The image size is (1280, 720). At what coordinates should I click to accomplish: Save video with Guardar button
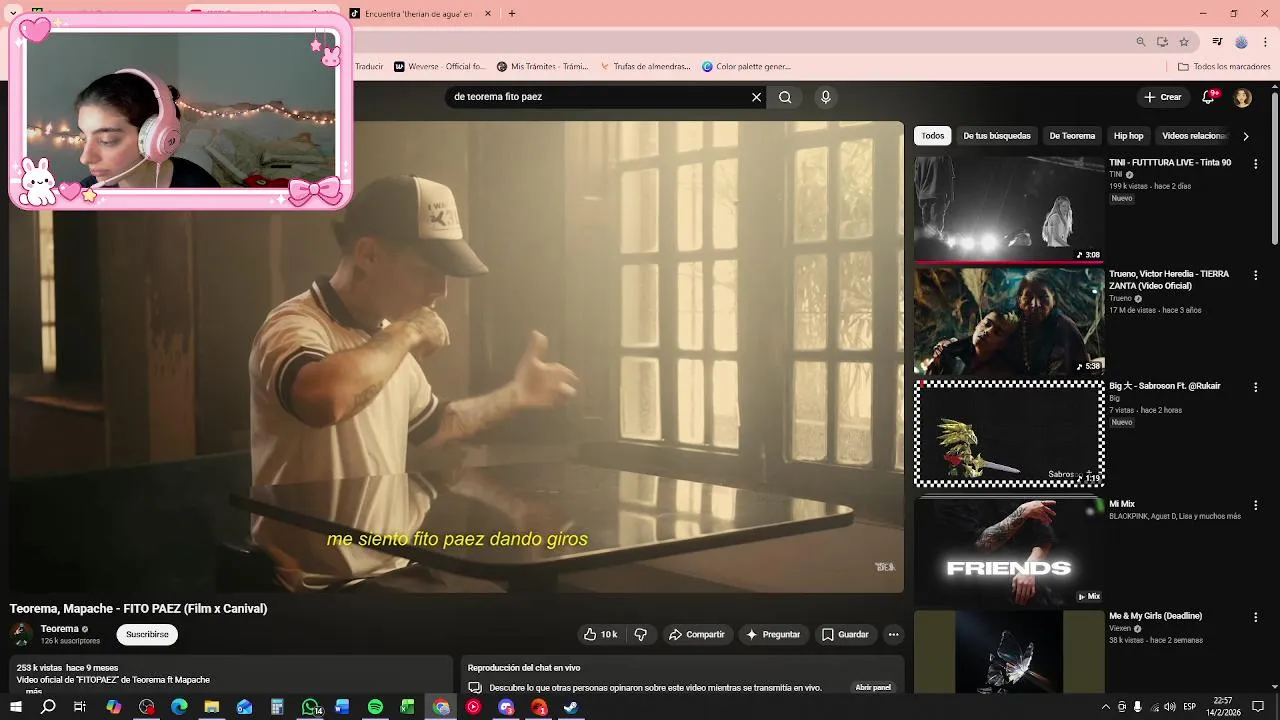[845, 634]
